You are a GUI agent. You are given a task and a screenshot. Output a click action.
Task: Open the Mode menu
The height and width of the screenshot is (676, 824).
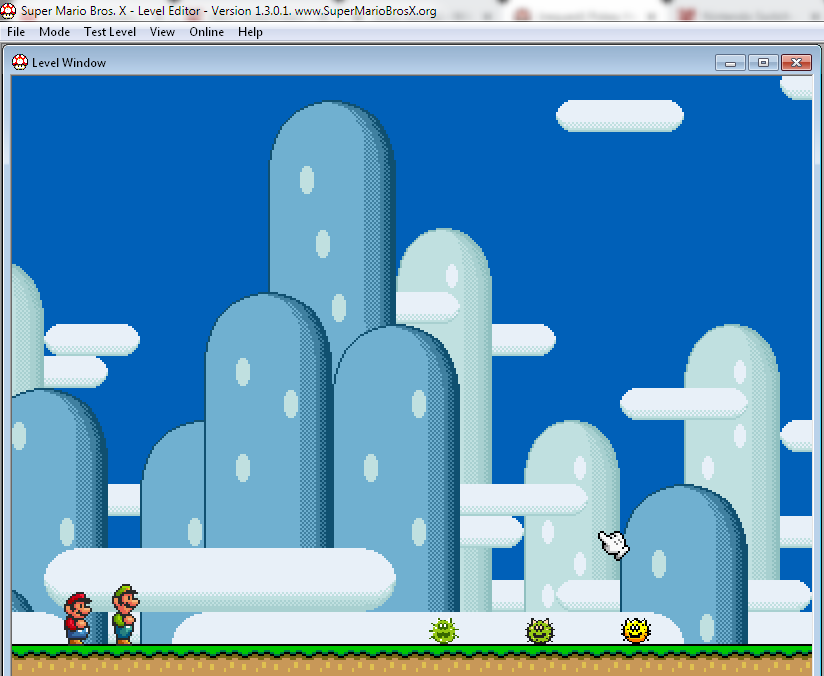point(54,32)
